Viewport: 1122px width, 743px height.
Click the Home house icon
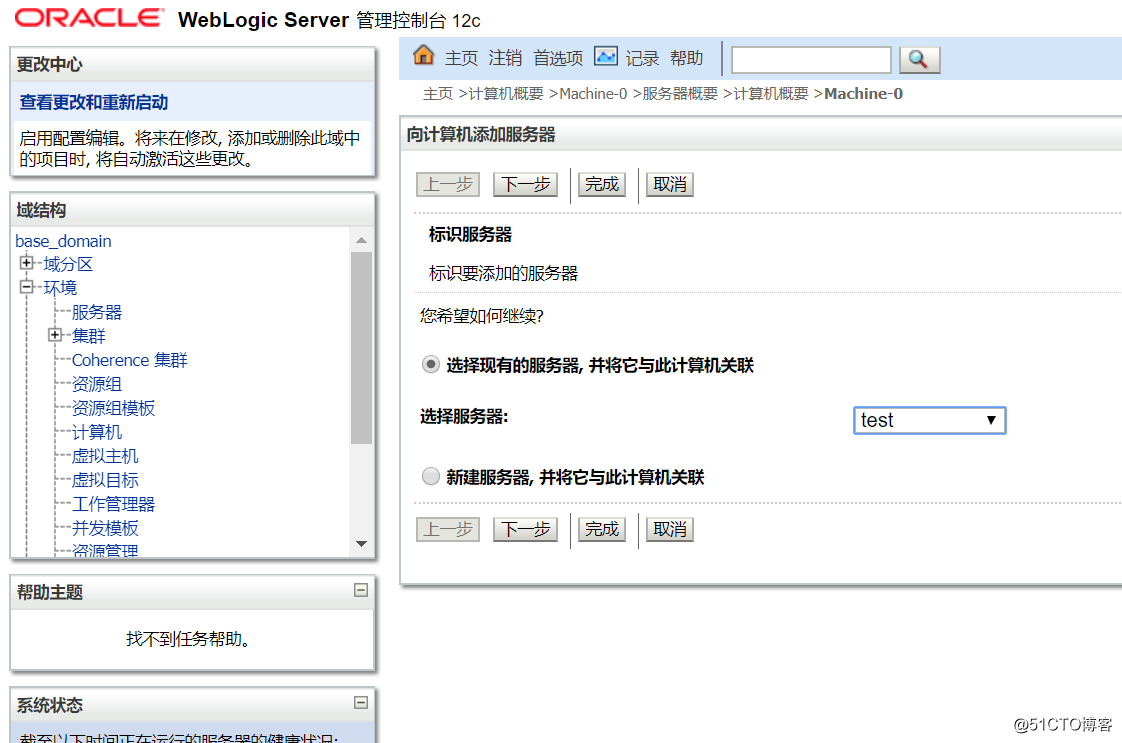point(424,55)
